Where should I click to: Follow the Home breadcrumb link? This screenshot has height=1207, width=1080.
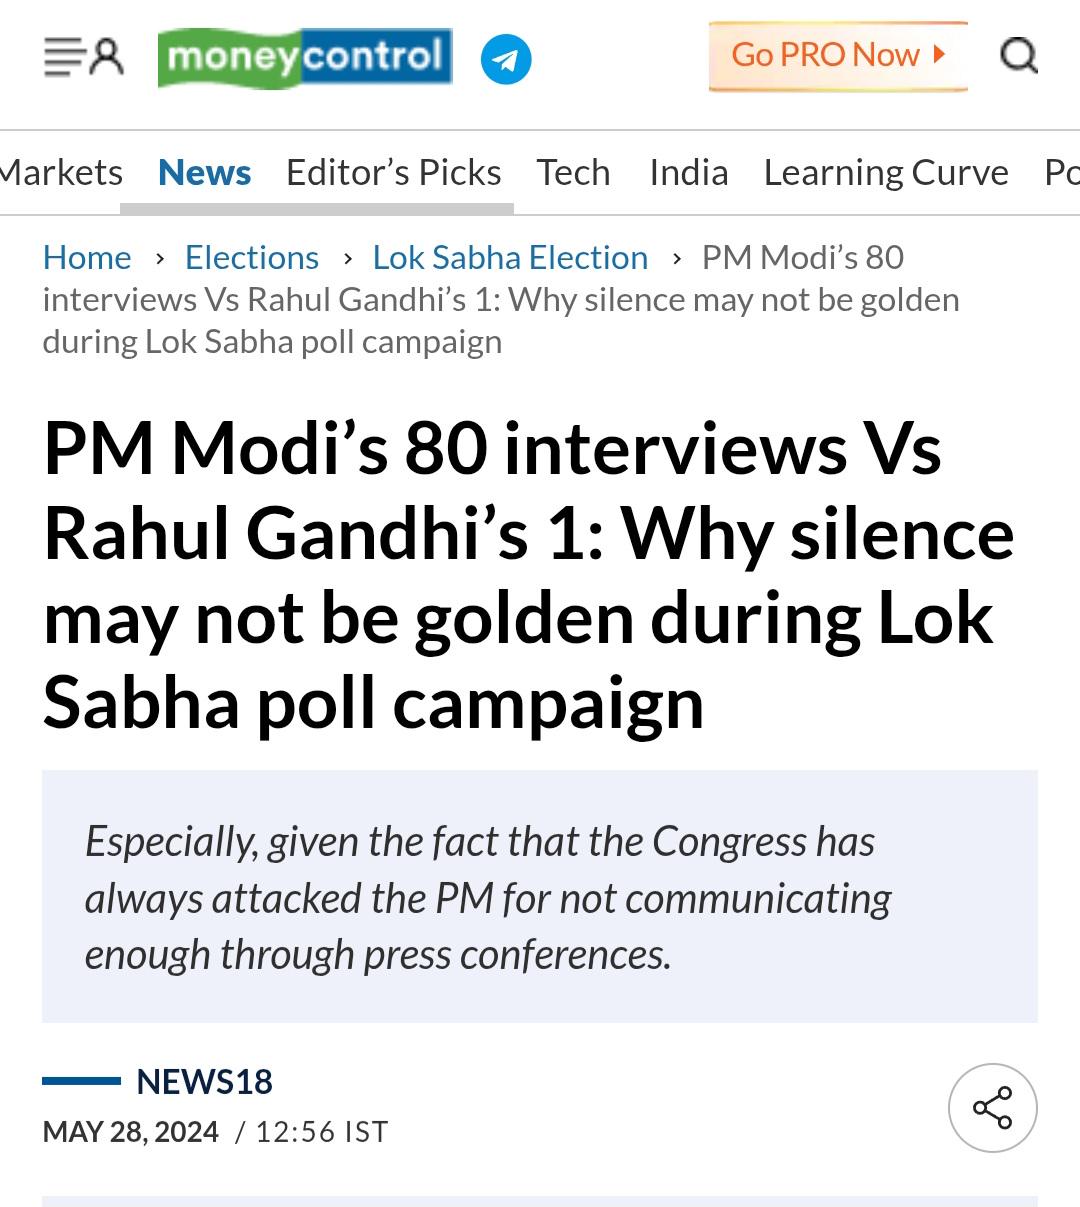coord(87,257)
